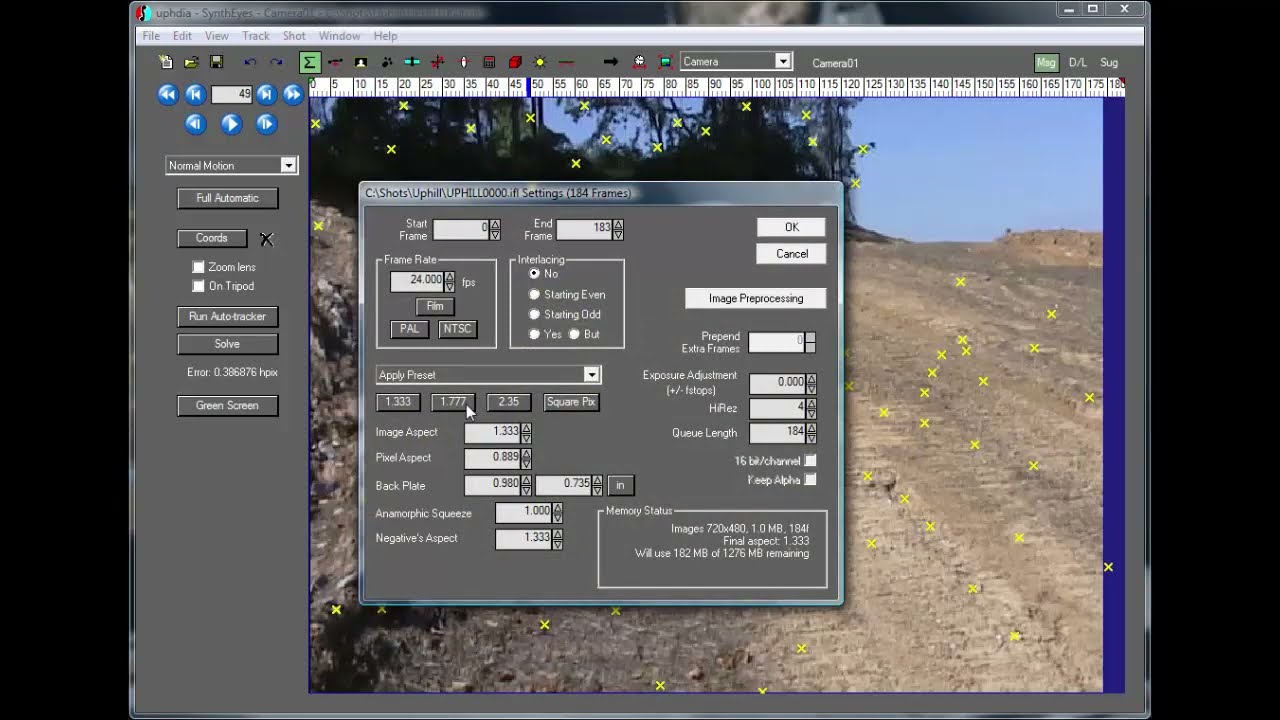Click the New file icon in toolbar
Viewport: 1280px width, 720px height.
(x=166, y=62)
